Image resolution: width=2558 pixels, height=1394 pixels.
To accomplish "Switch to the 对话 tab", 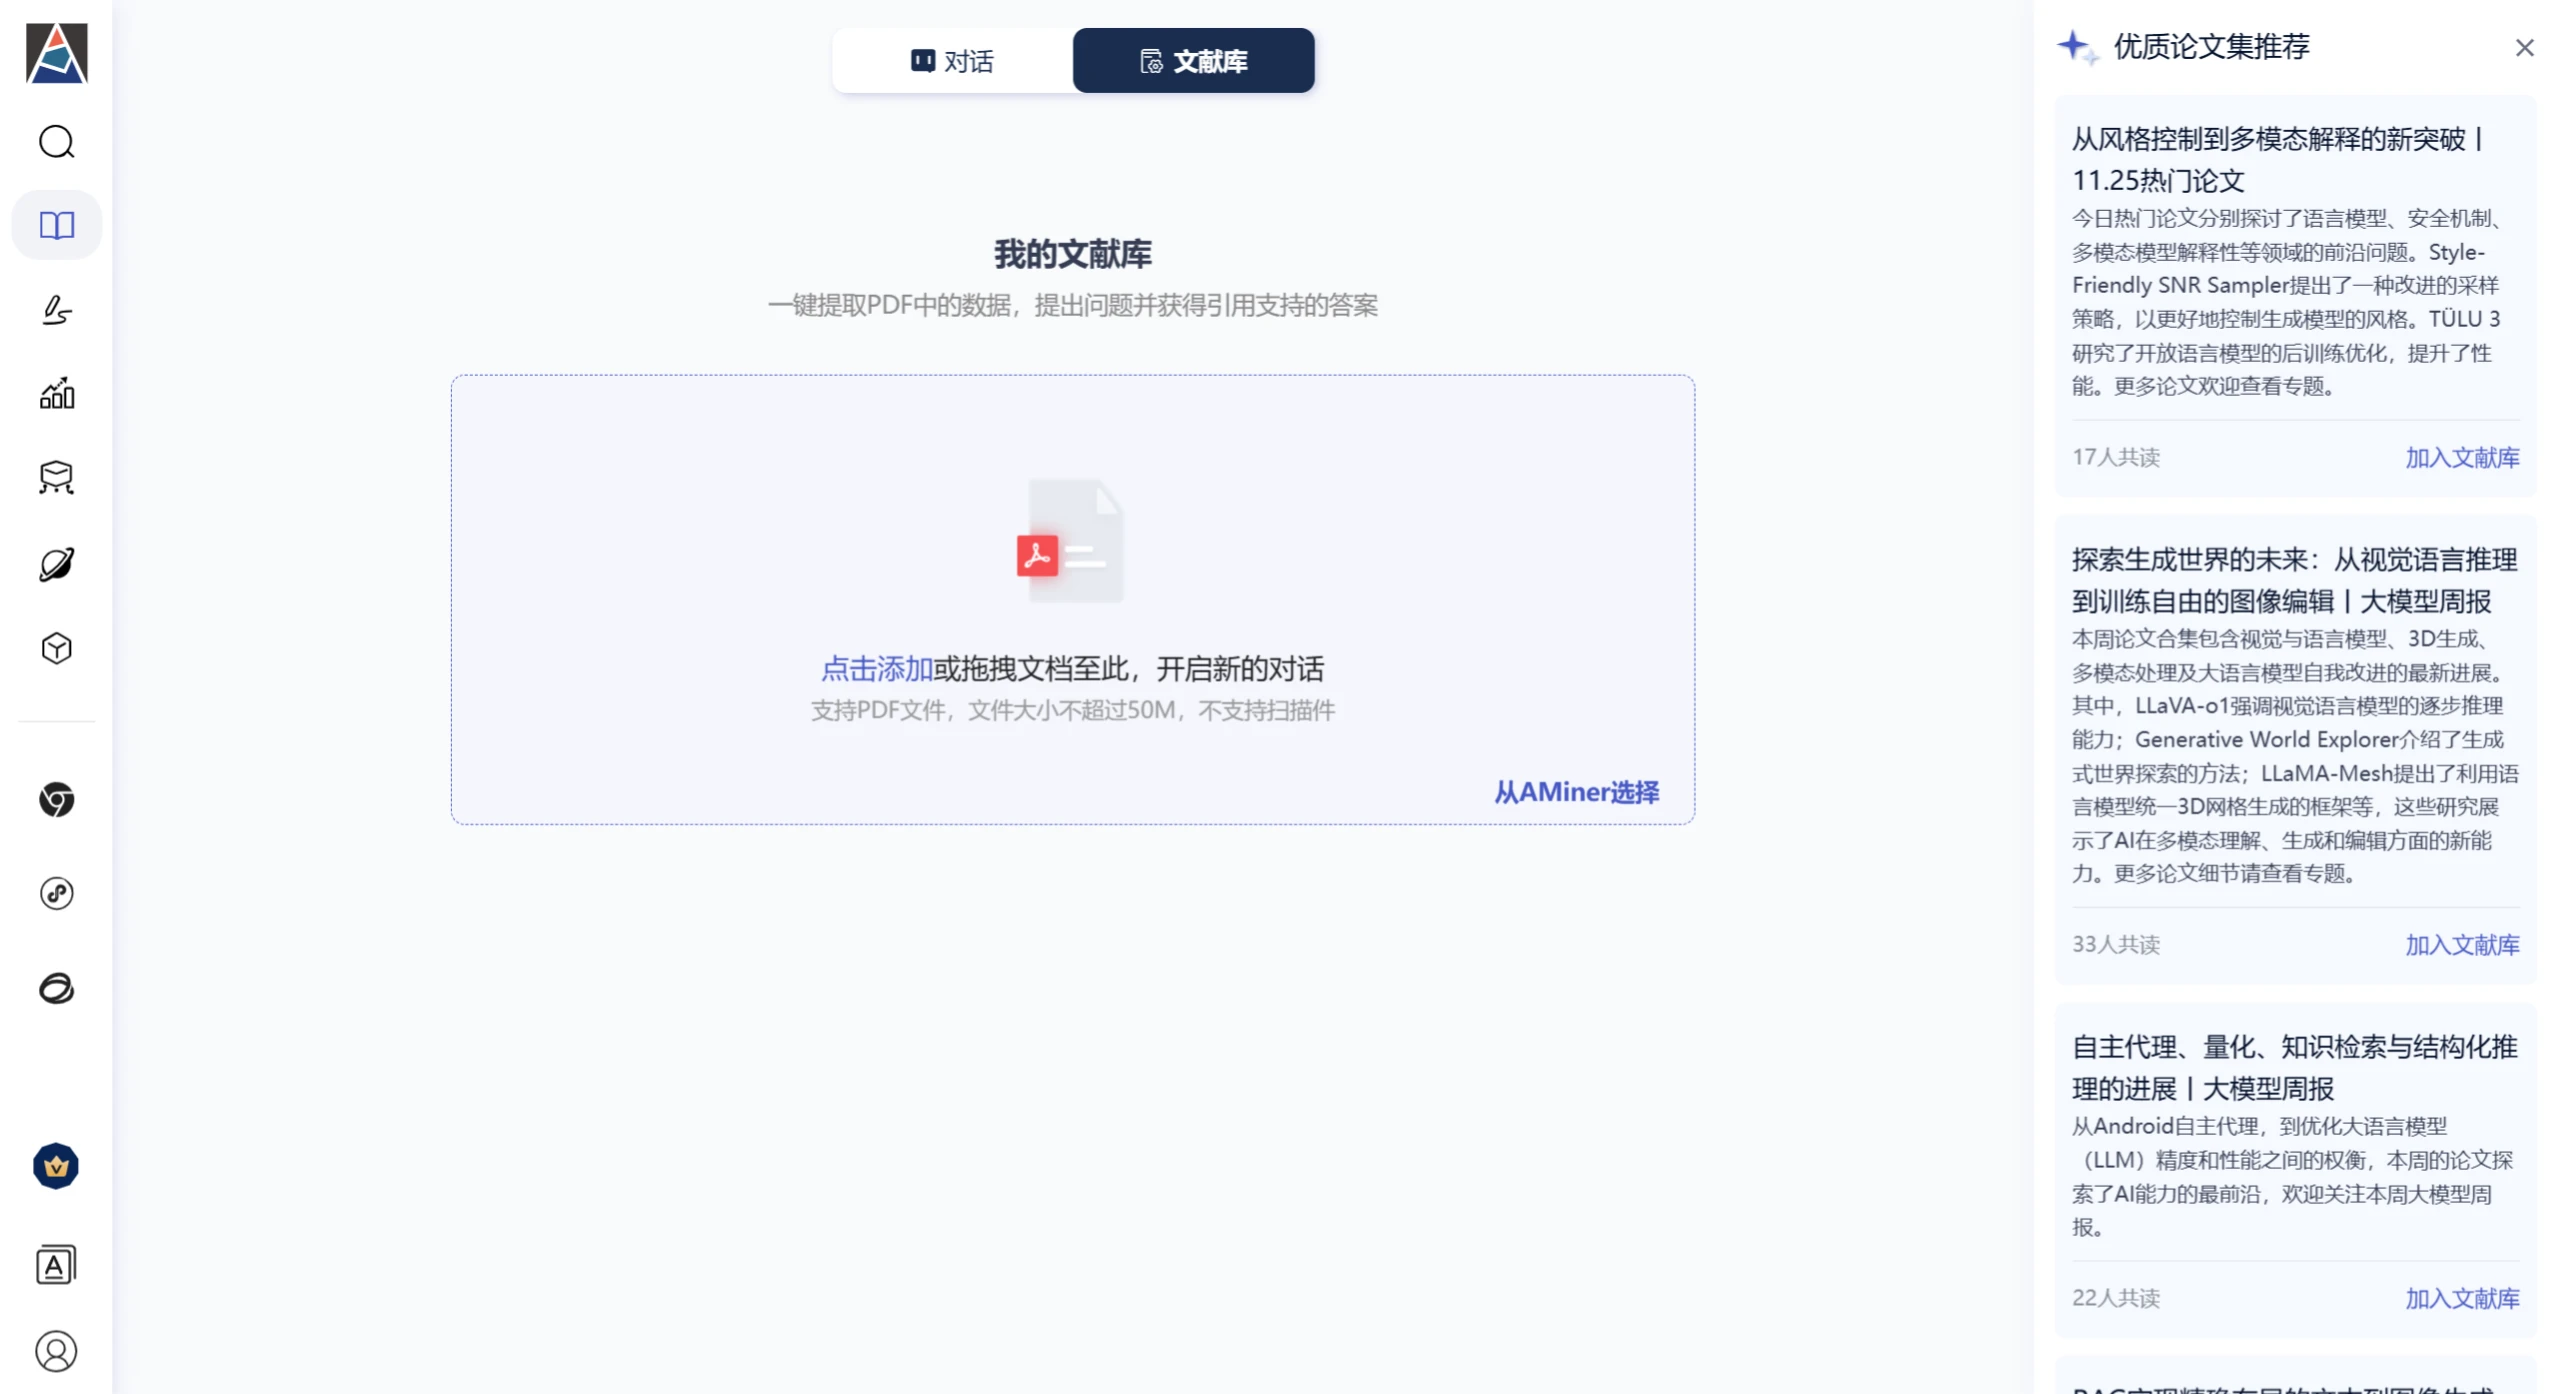I will (x=952, y=61).
